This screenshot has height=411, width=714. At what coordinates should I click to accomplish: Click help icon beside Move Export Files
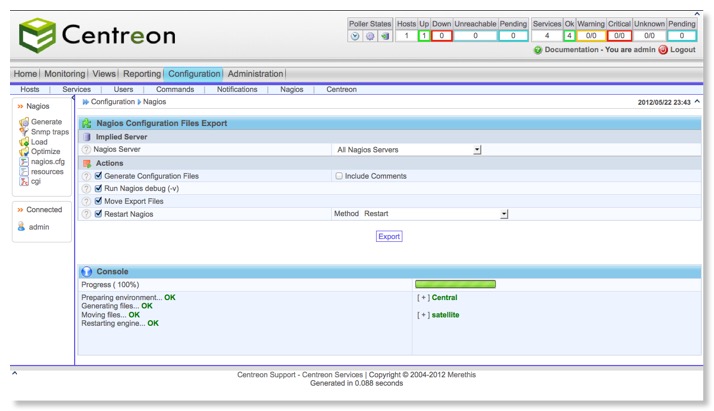tap(86, 201)
